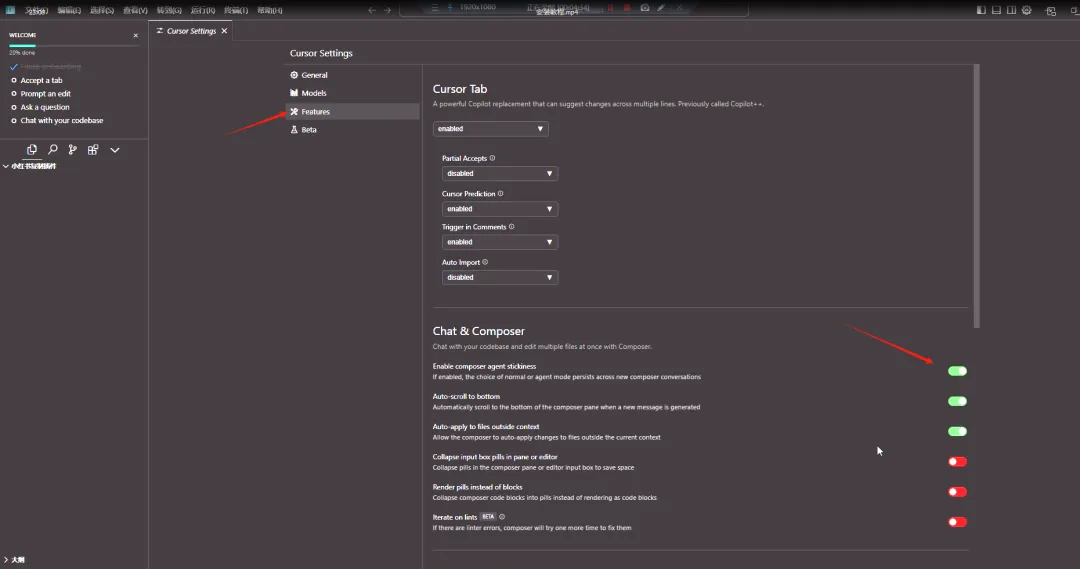This screenshot has width=1080, height=569.
Task: Click info icon beside Partial Accepts
Action: click(x=492, y=158)
